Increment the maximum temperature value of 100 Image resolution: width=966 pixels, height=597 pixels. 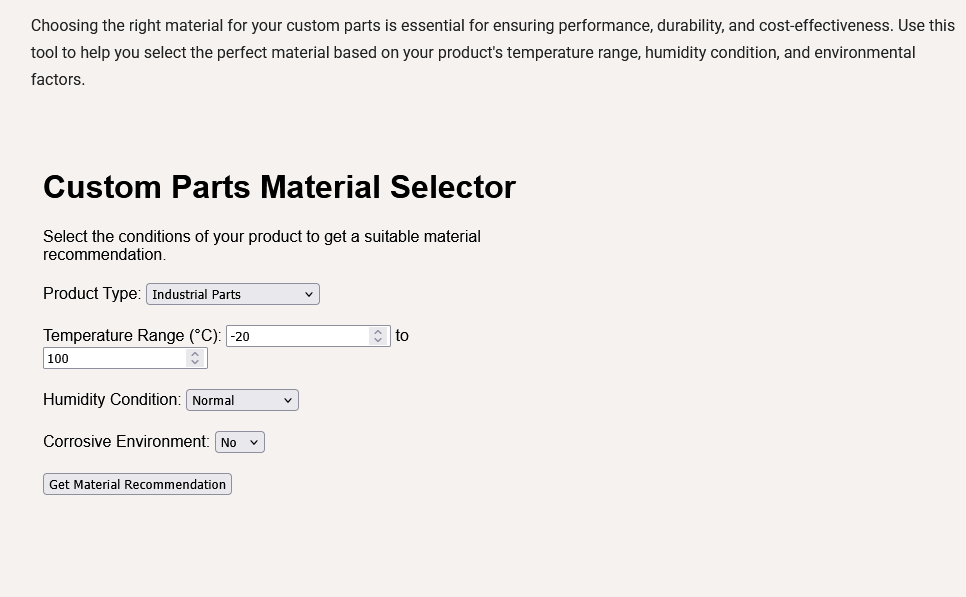(x=195, y=354)
